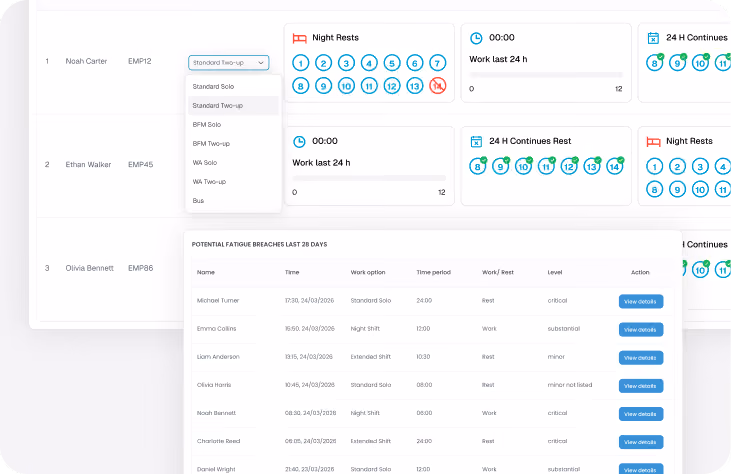
Task: Choose BFM Solo from the dropdown list
Action: [x=233, y=125]
